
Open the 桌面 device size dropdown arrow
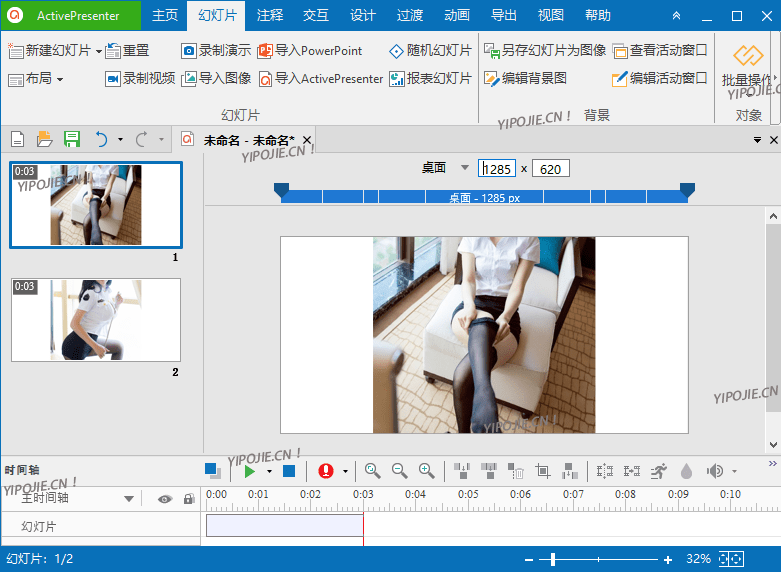(x=464, y=168)
